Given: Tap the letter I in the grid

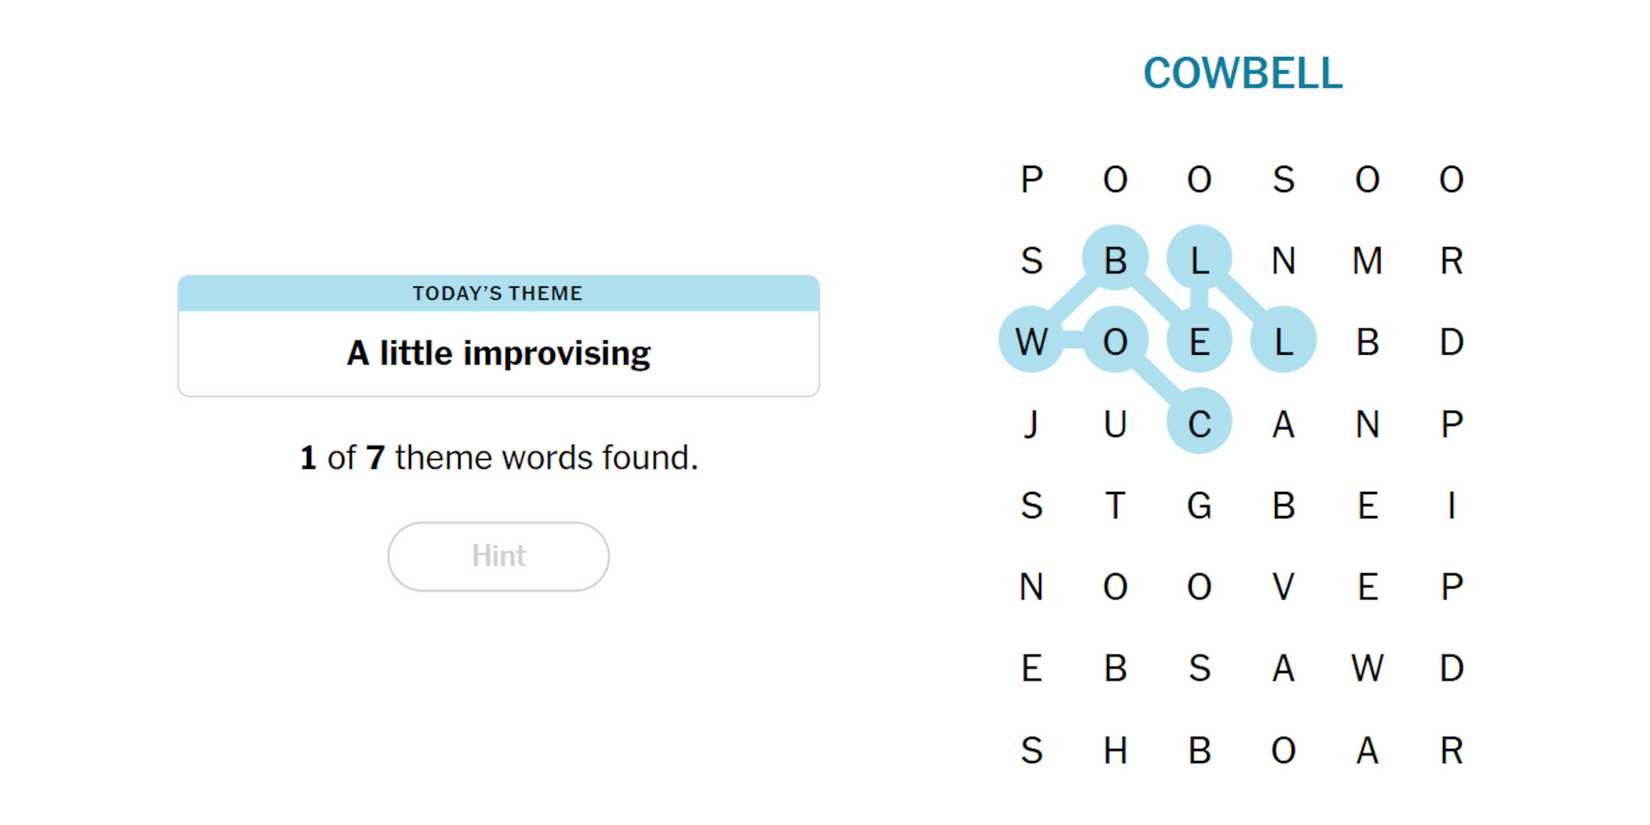Looking at the screenshot, I should click(1451, 506).
